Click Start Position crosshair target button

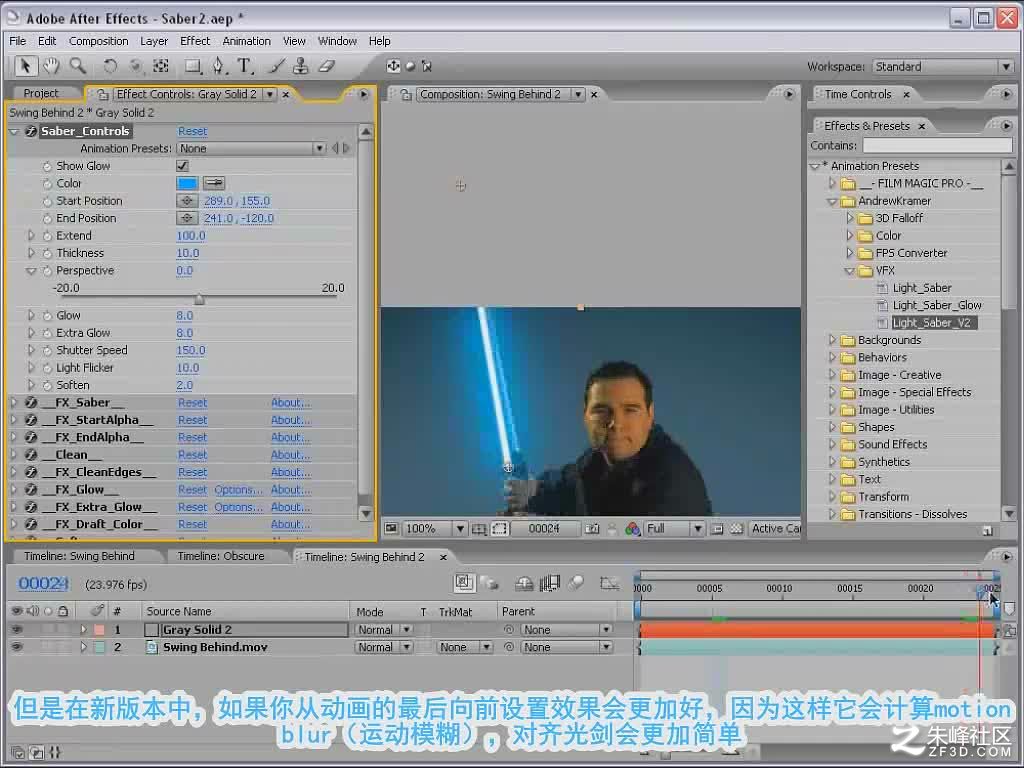pos(187,201)
